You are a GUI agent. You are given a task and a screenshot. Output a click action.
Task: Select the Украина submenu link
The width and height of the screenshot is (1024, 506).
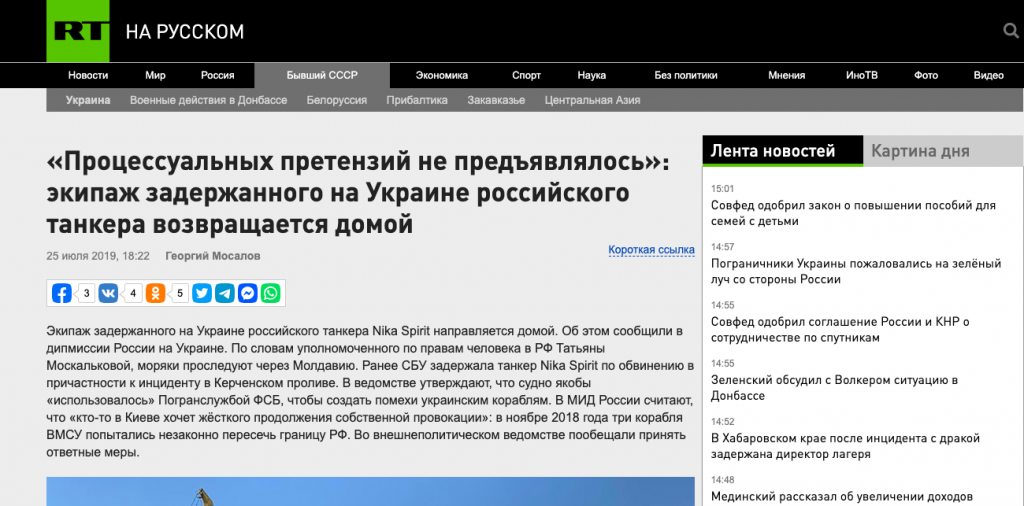coord(88,100)
